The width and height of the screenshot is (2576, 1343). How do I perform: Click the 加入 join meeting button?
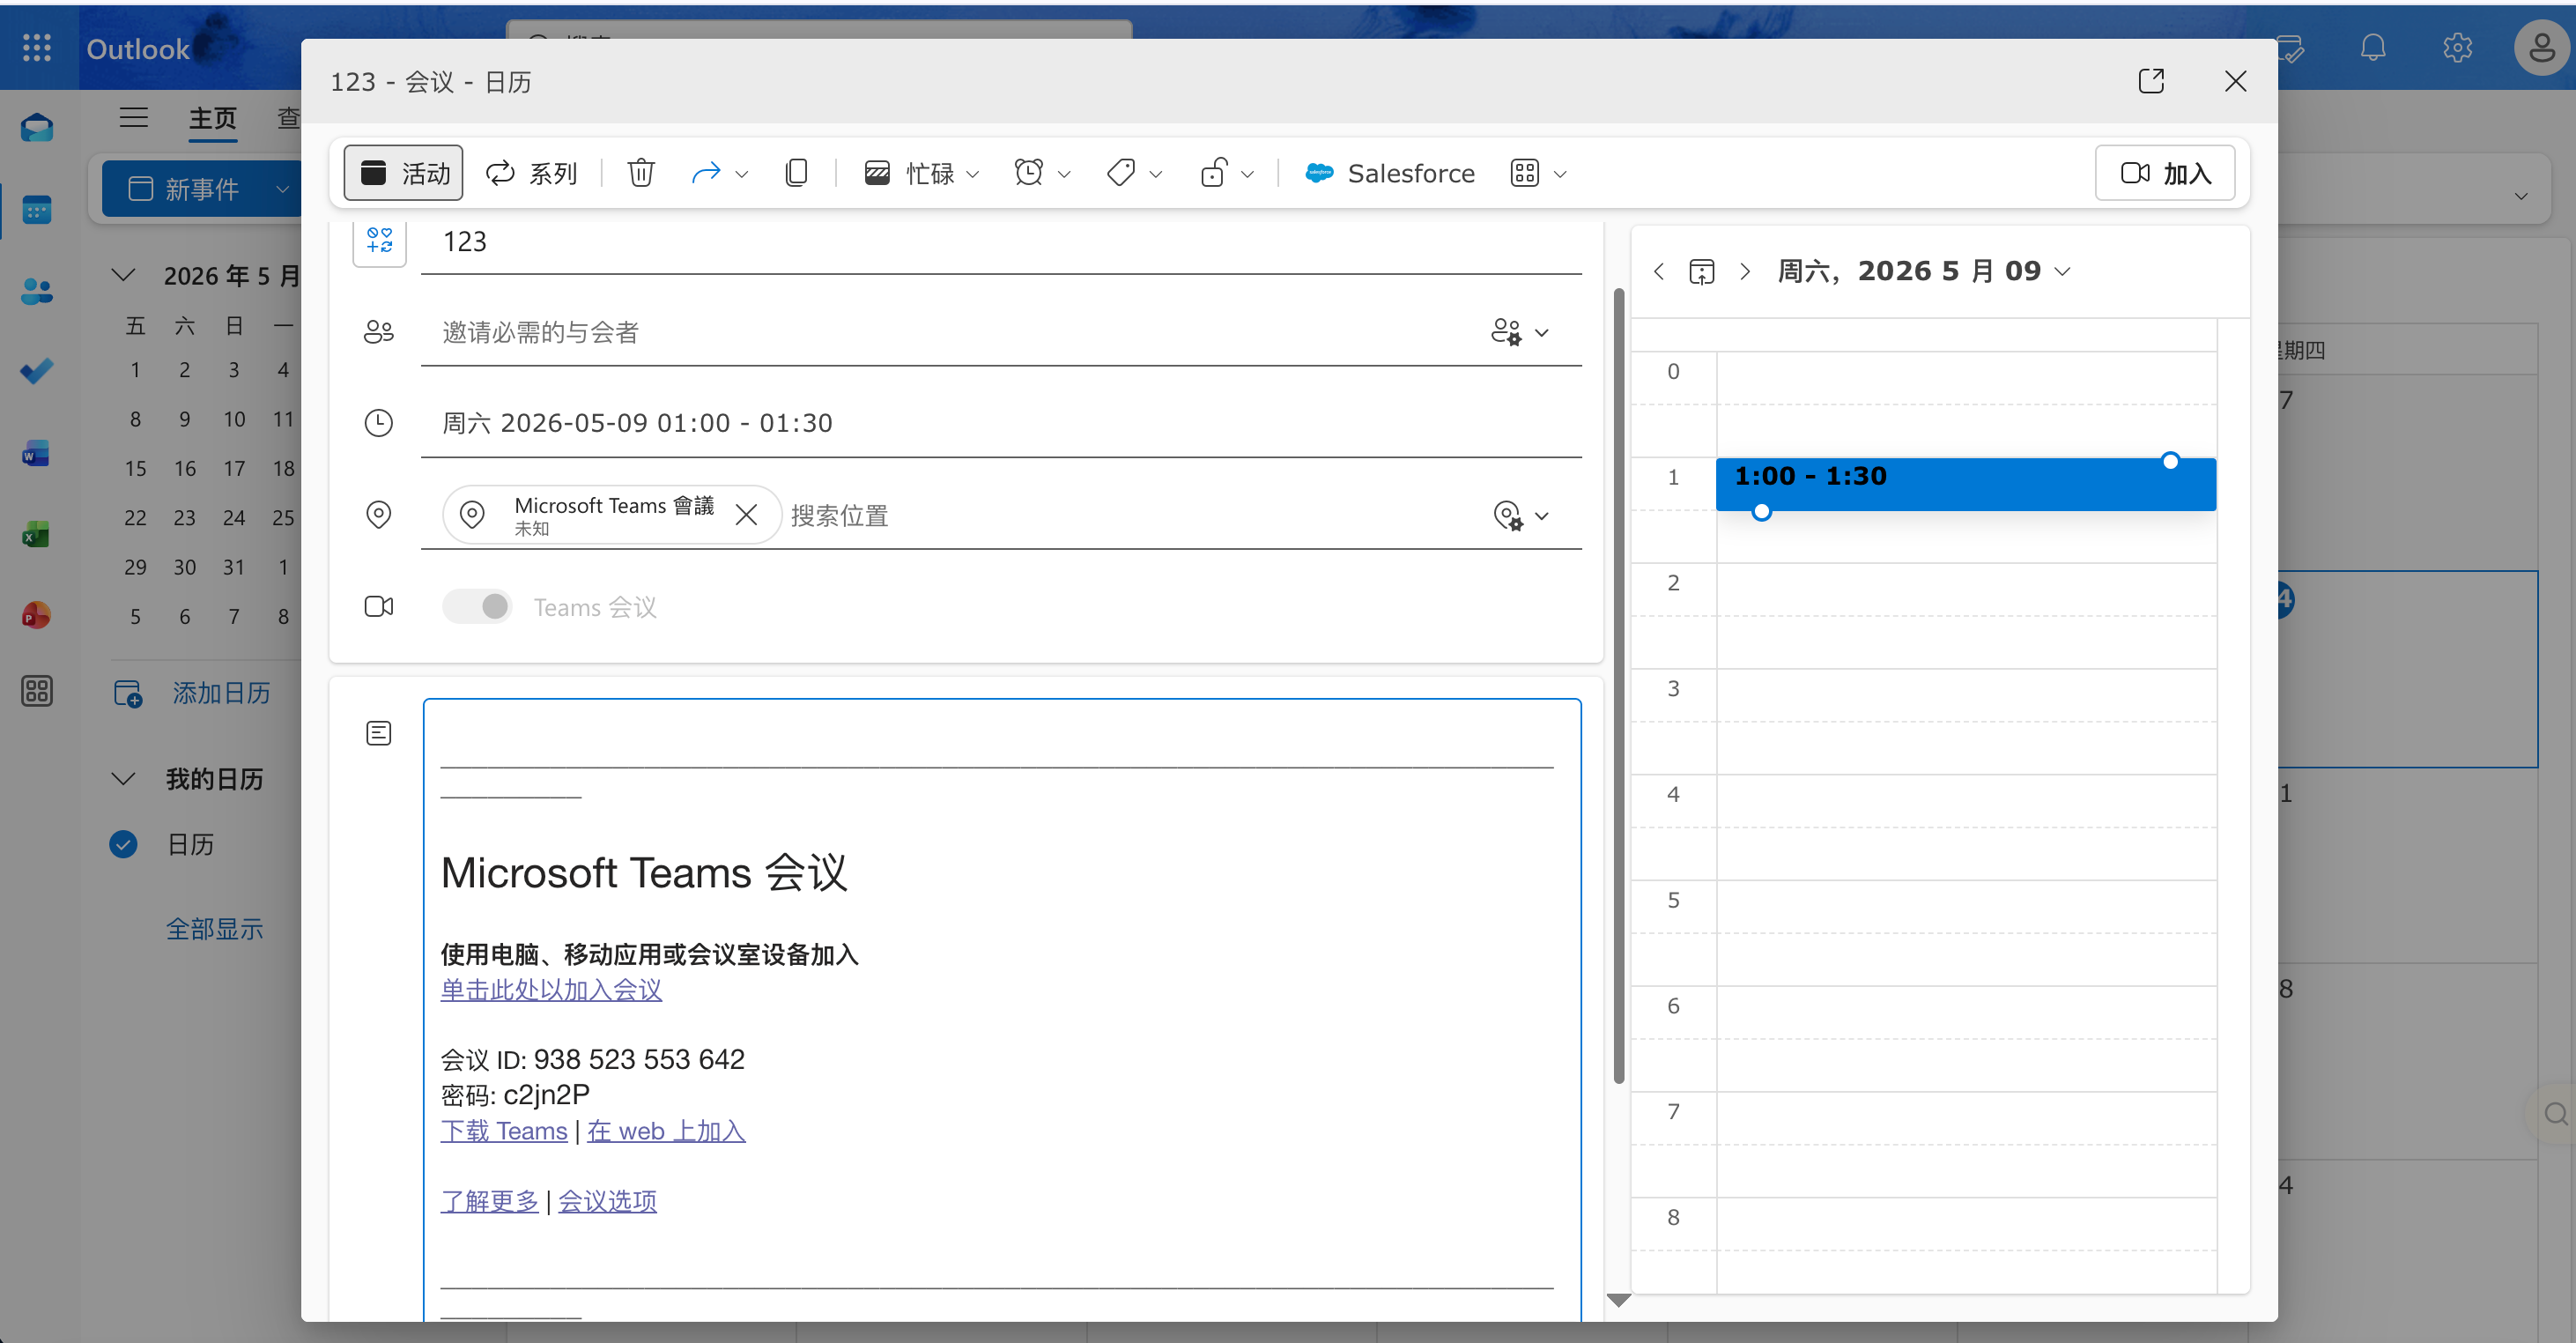[2165, 173]
